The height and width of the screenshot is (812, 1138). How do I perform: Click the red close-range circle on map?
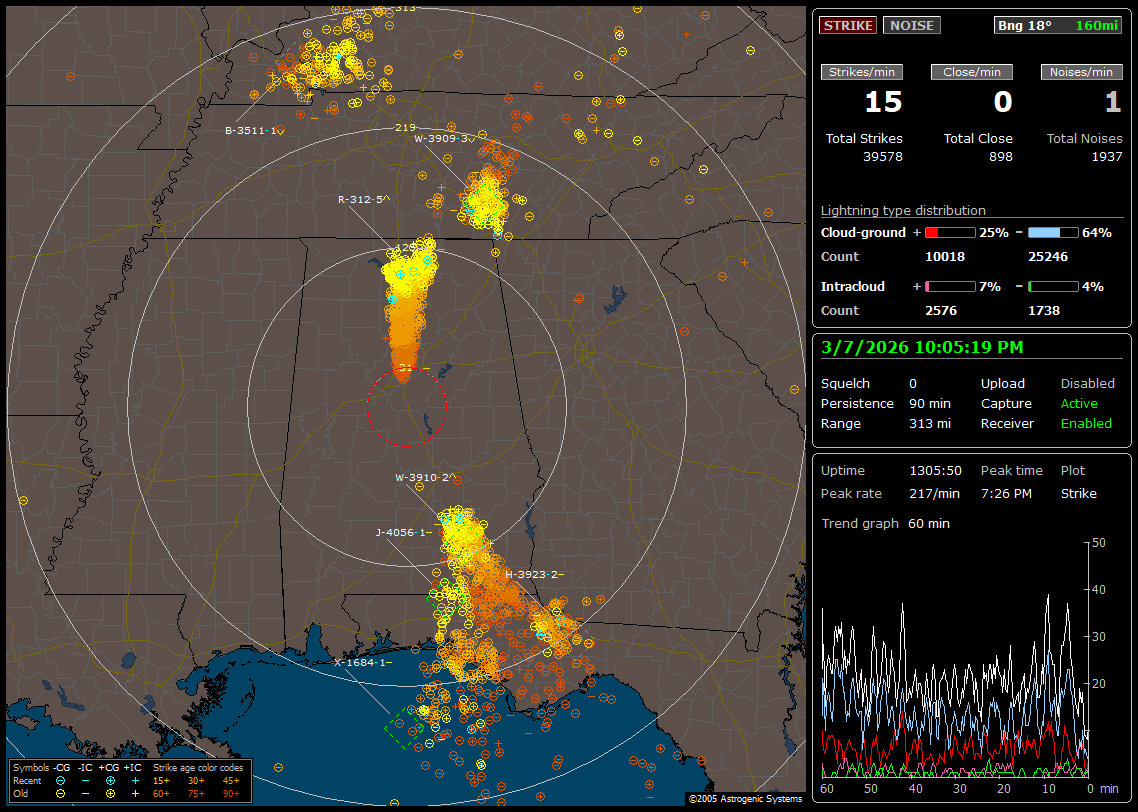point(406,407)
